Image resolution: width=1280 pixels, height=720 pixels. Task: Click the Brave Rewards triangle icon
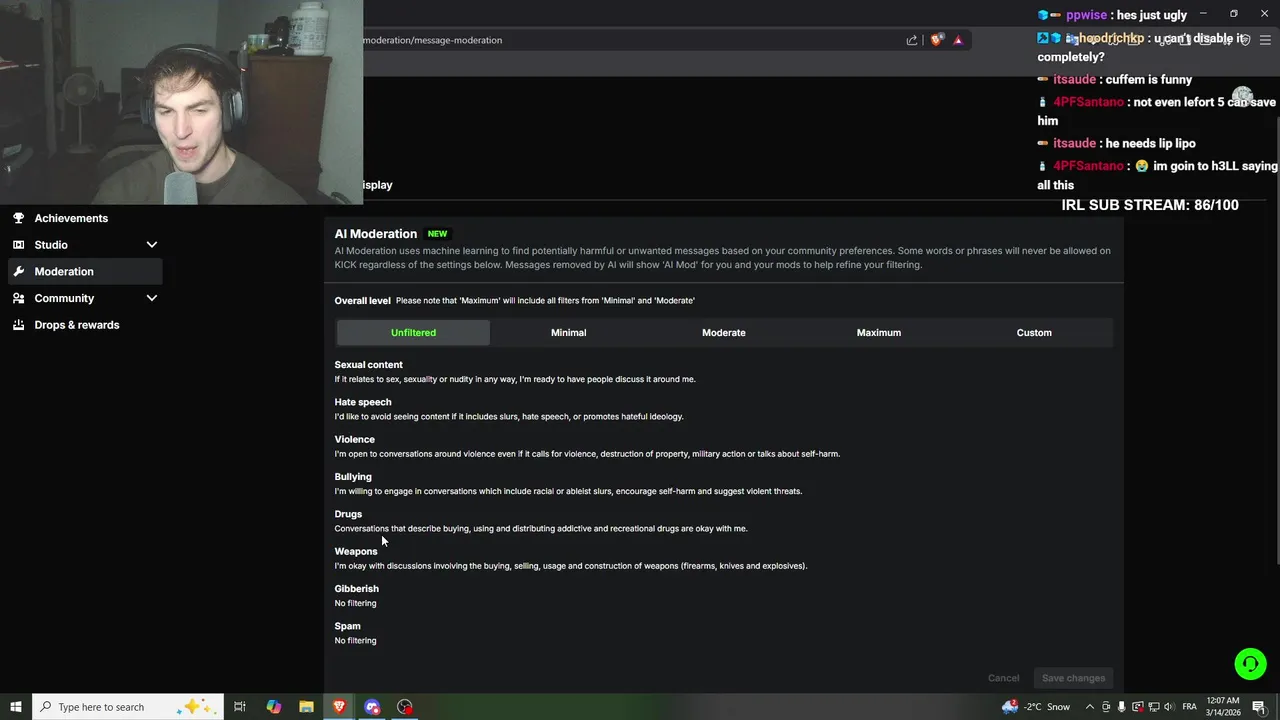coord(958,40)
